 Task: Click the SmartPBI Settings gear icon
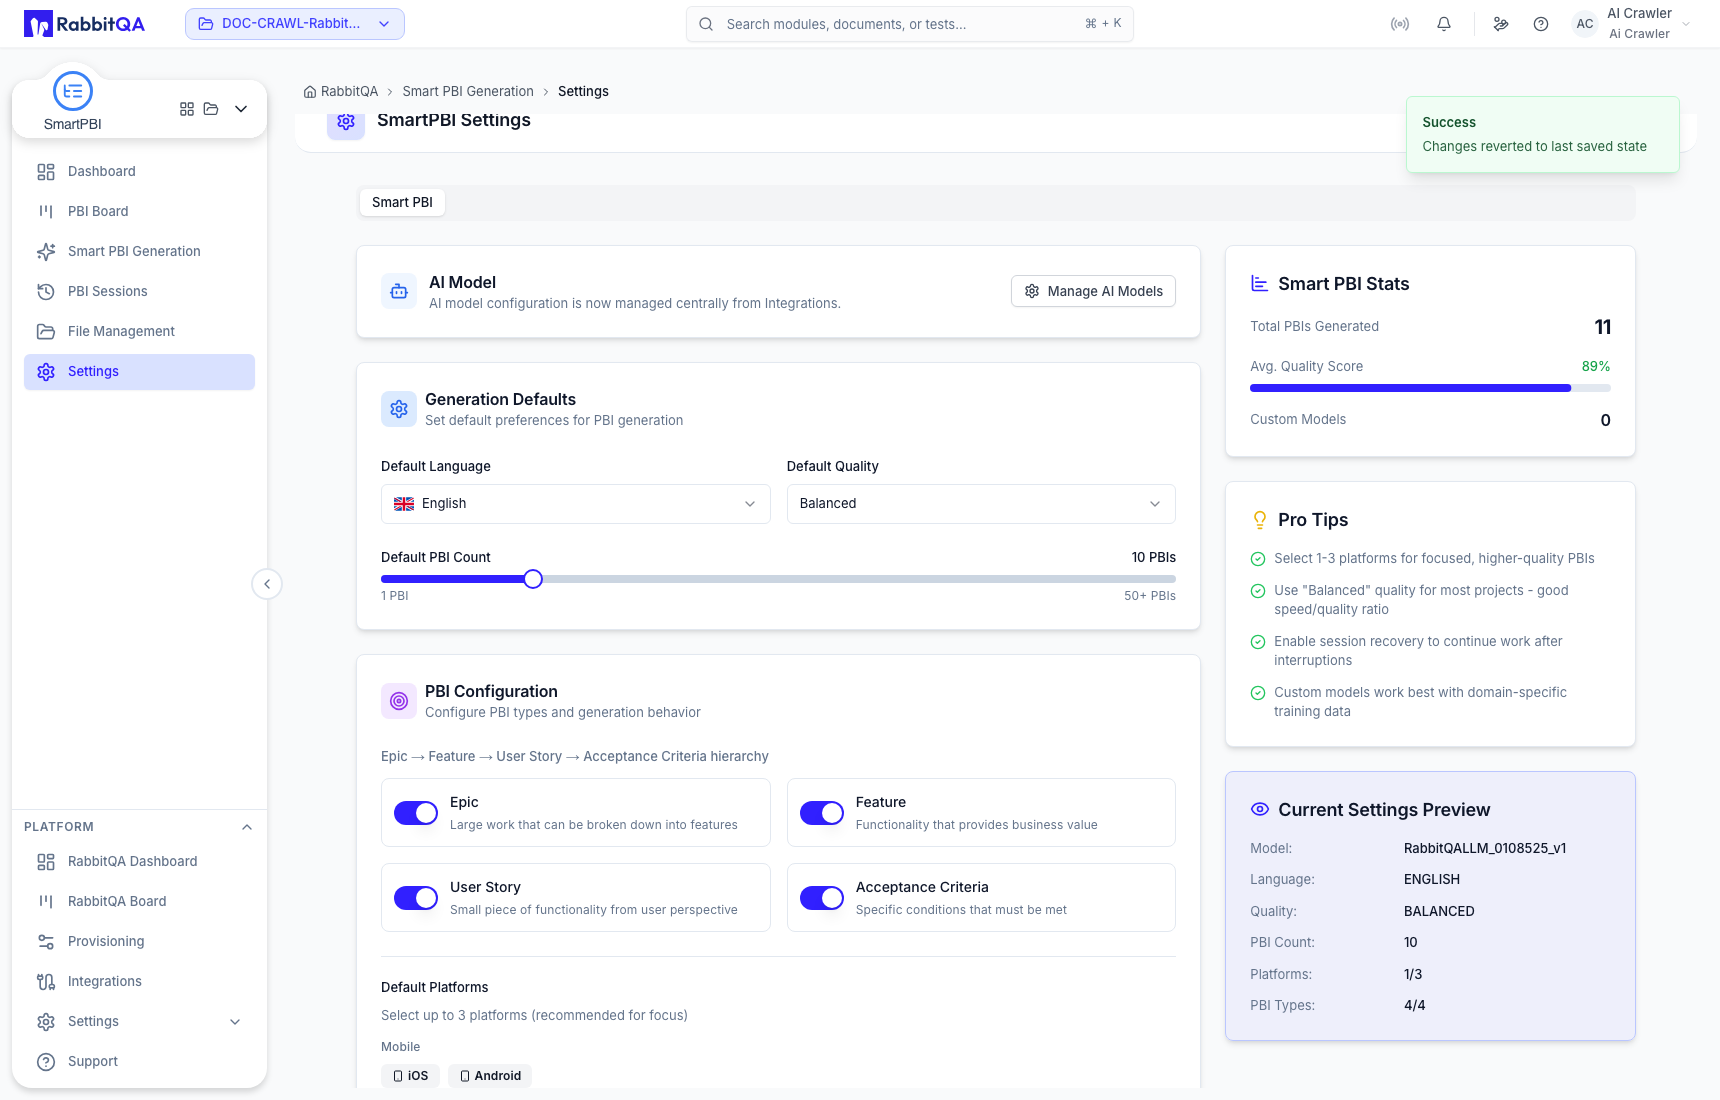coord(346,121)
